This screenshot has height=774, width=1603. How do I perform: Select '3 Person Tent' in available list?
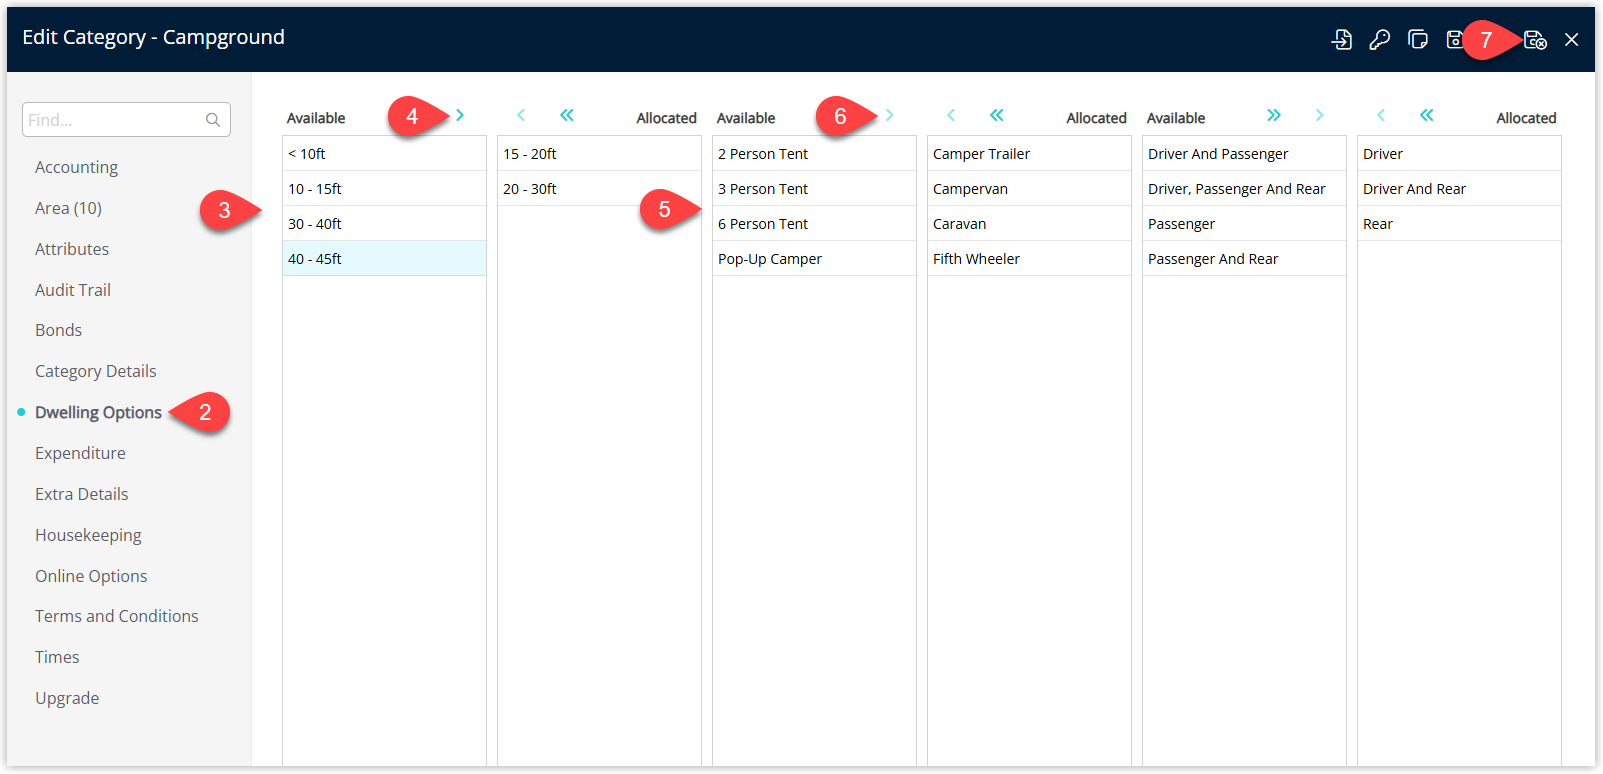(x=814, y=189)
